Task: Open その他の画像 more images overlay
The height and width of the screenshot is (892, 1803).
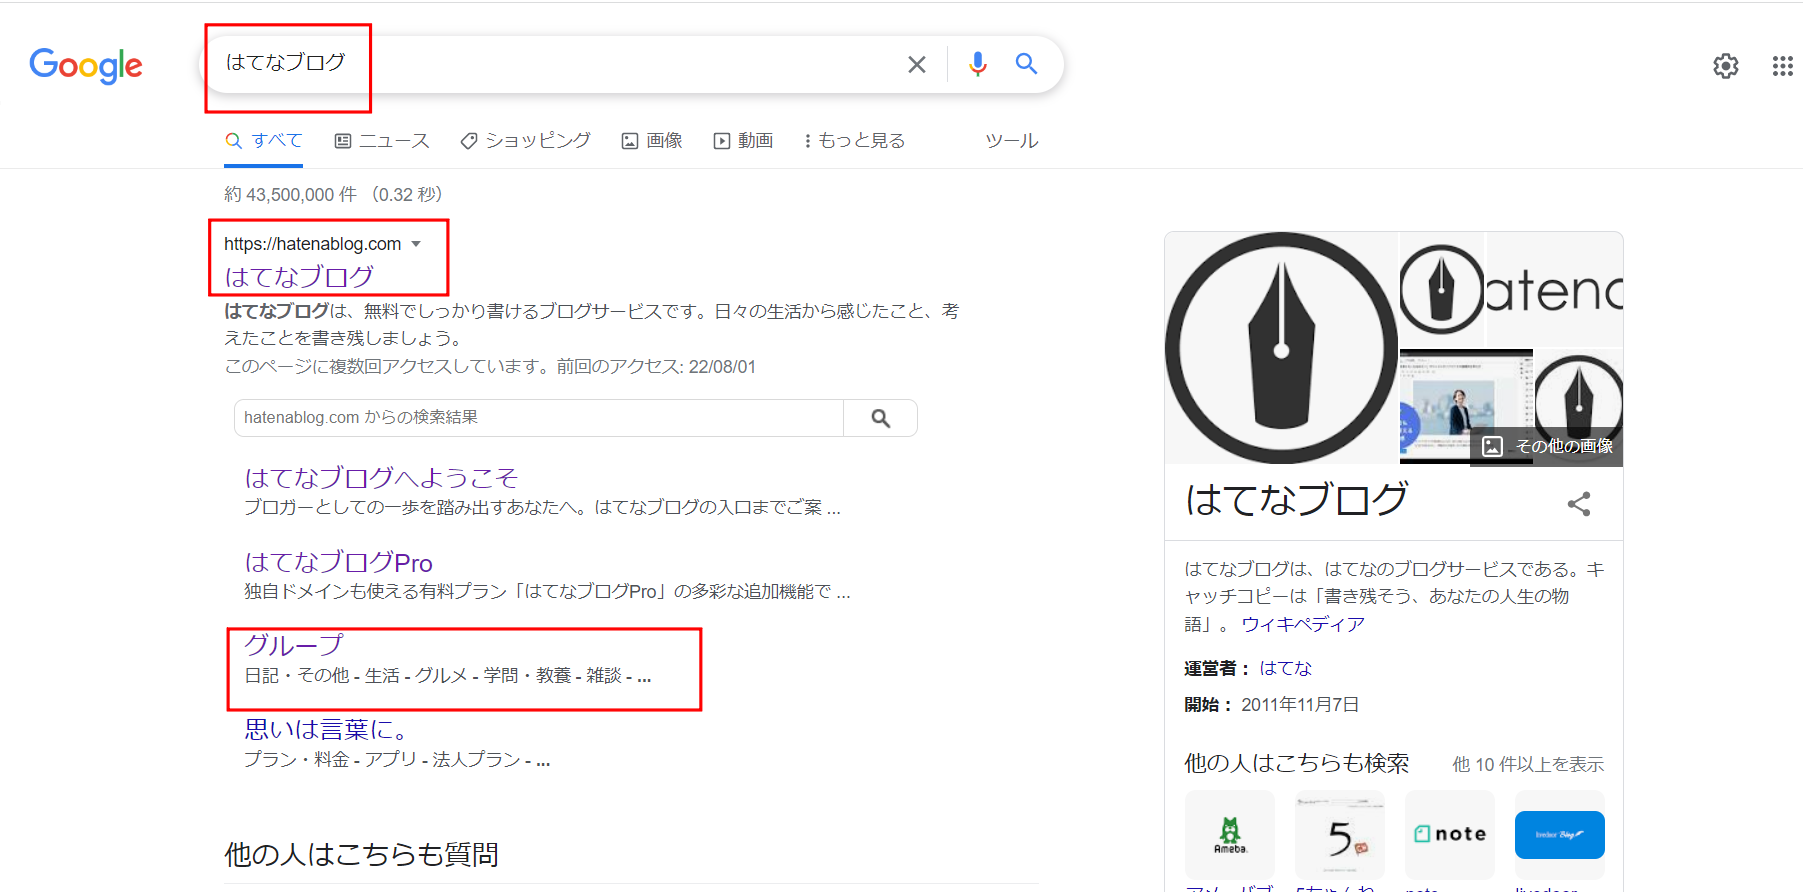Action: point(1547,446)
